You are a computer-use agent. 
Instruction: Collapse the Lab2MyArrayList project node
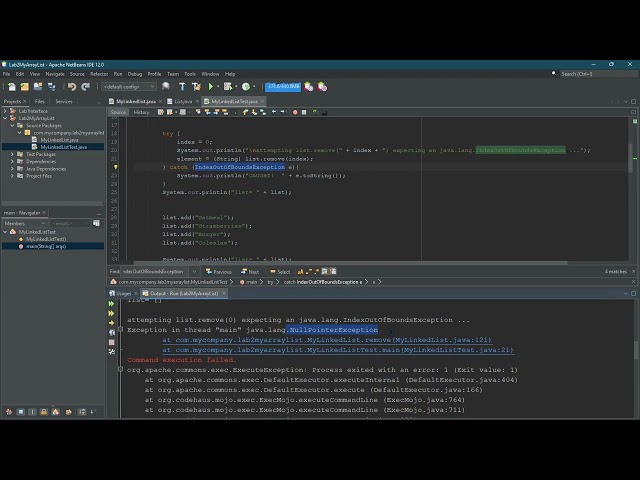[5, 118]
